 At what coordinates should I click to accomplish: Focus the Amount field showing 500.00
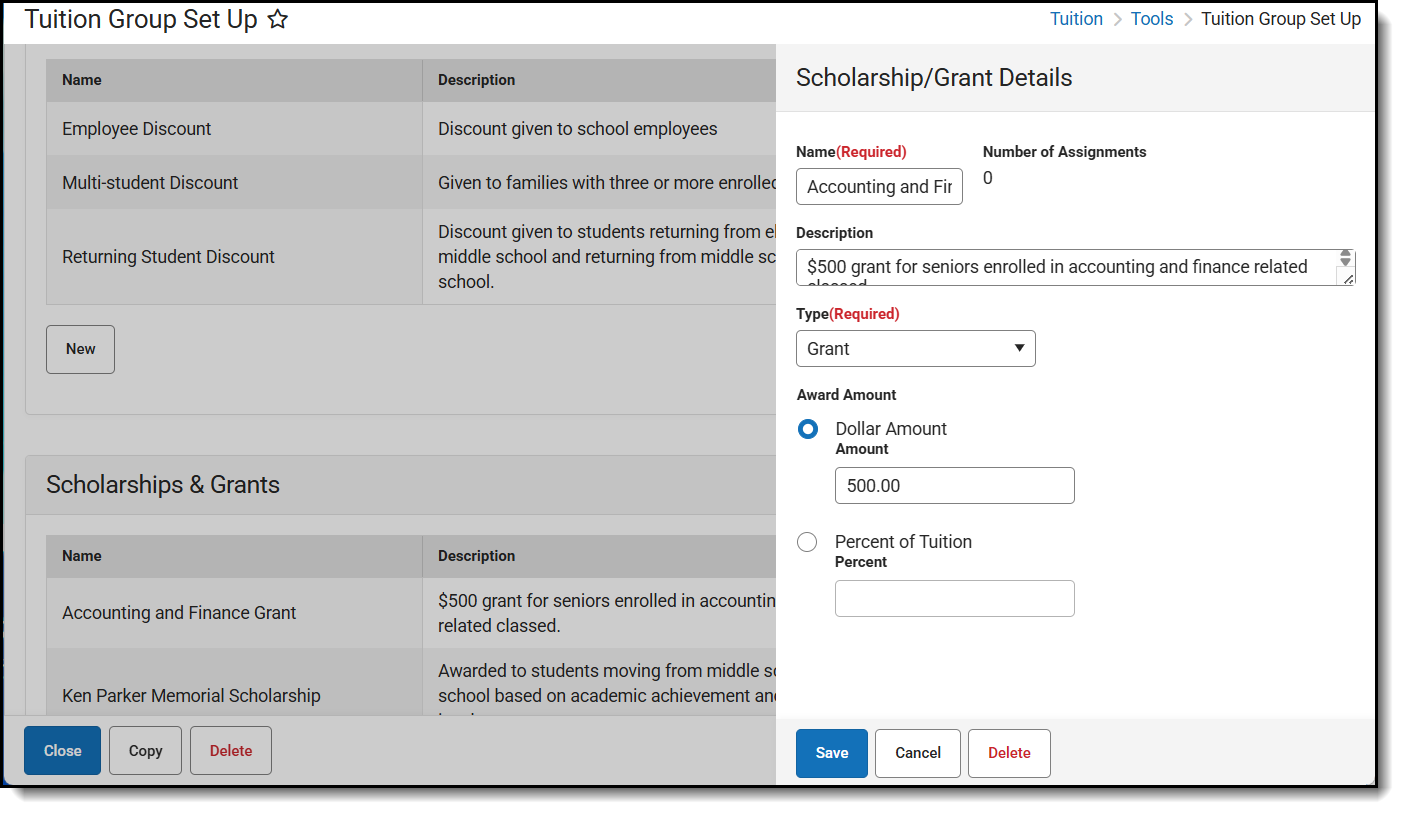tap(954, 486)
